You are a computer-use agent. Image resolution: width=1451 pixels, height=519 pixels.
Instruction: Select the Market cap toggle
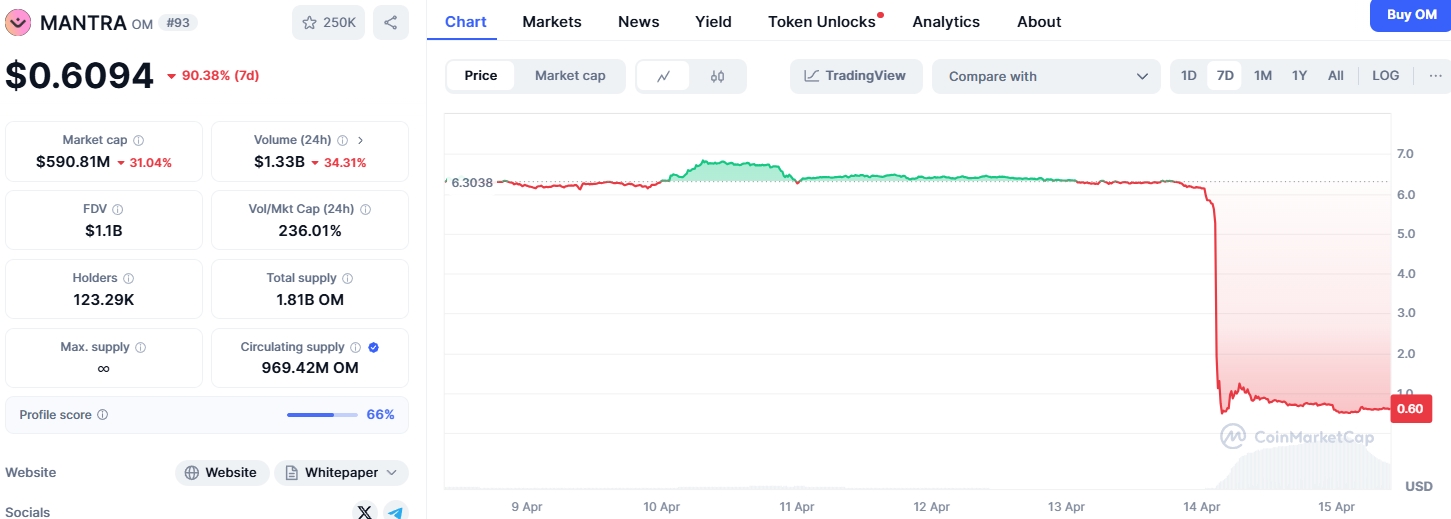570,76
